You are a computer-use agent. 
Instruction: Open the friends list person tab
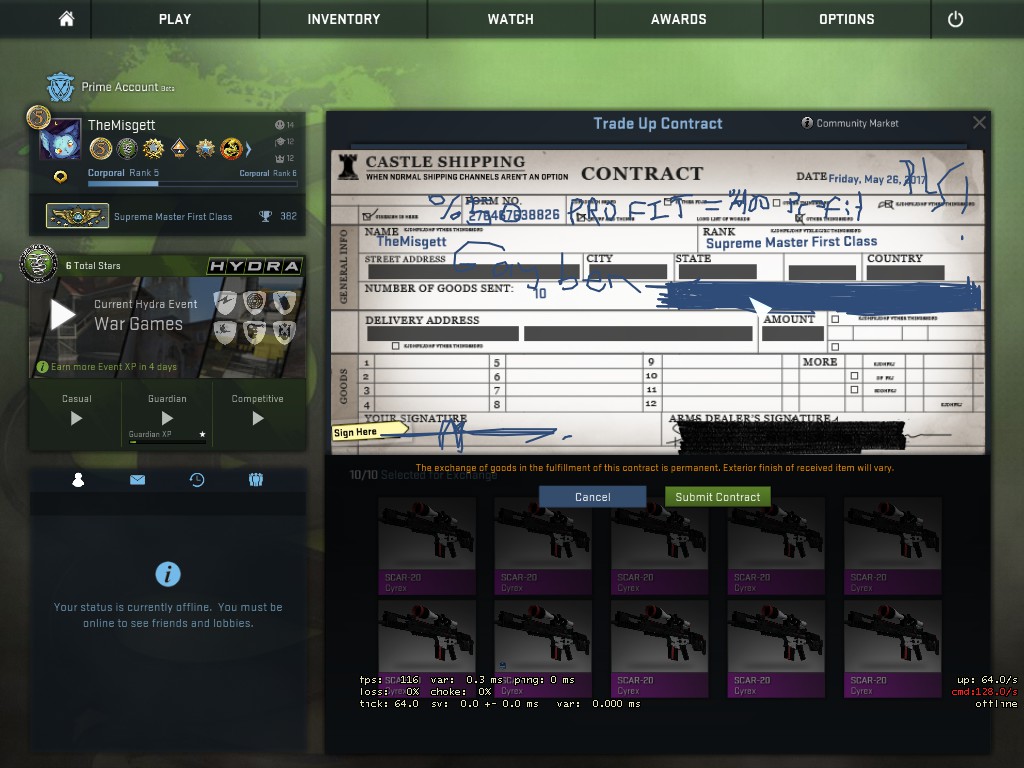[x=78, y=480]
